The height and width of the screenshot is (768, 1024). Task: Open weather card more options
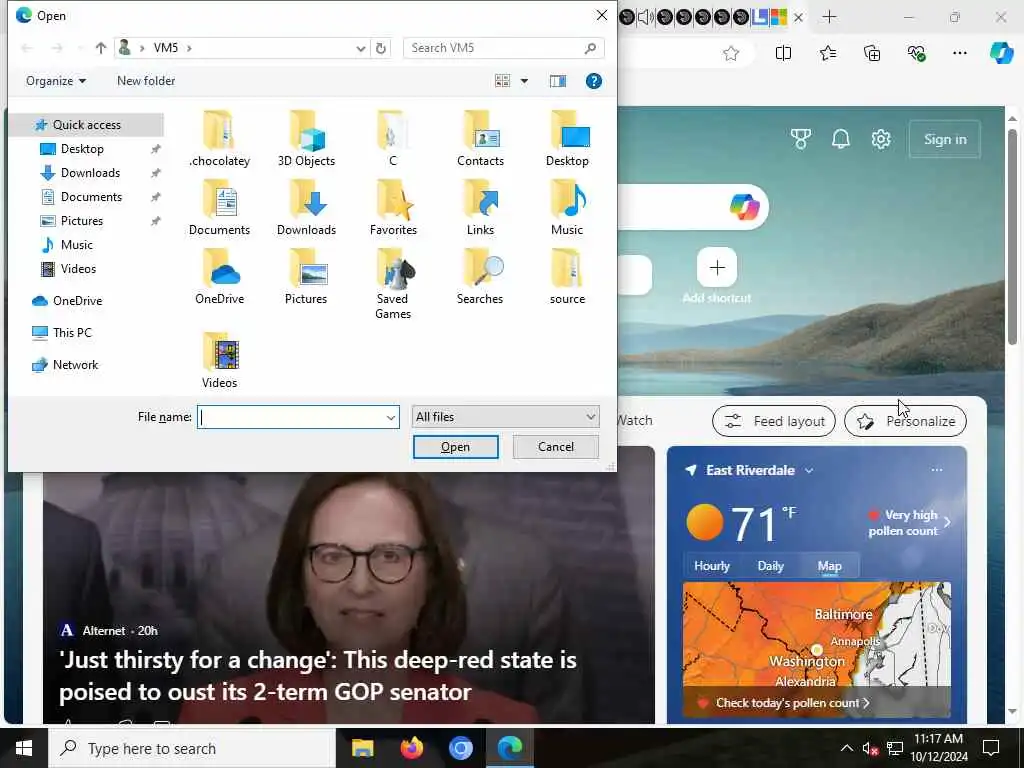(x=936, y=470)
